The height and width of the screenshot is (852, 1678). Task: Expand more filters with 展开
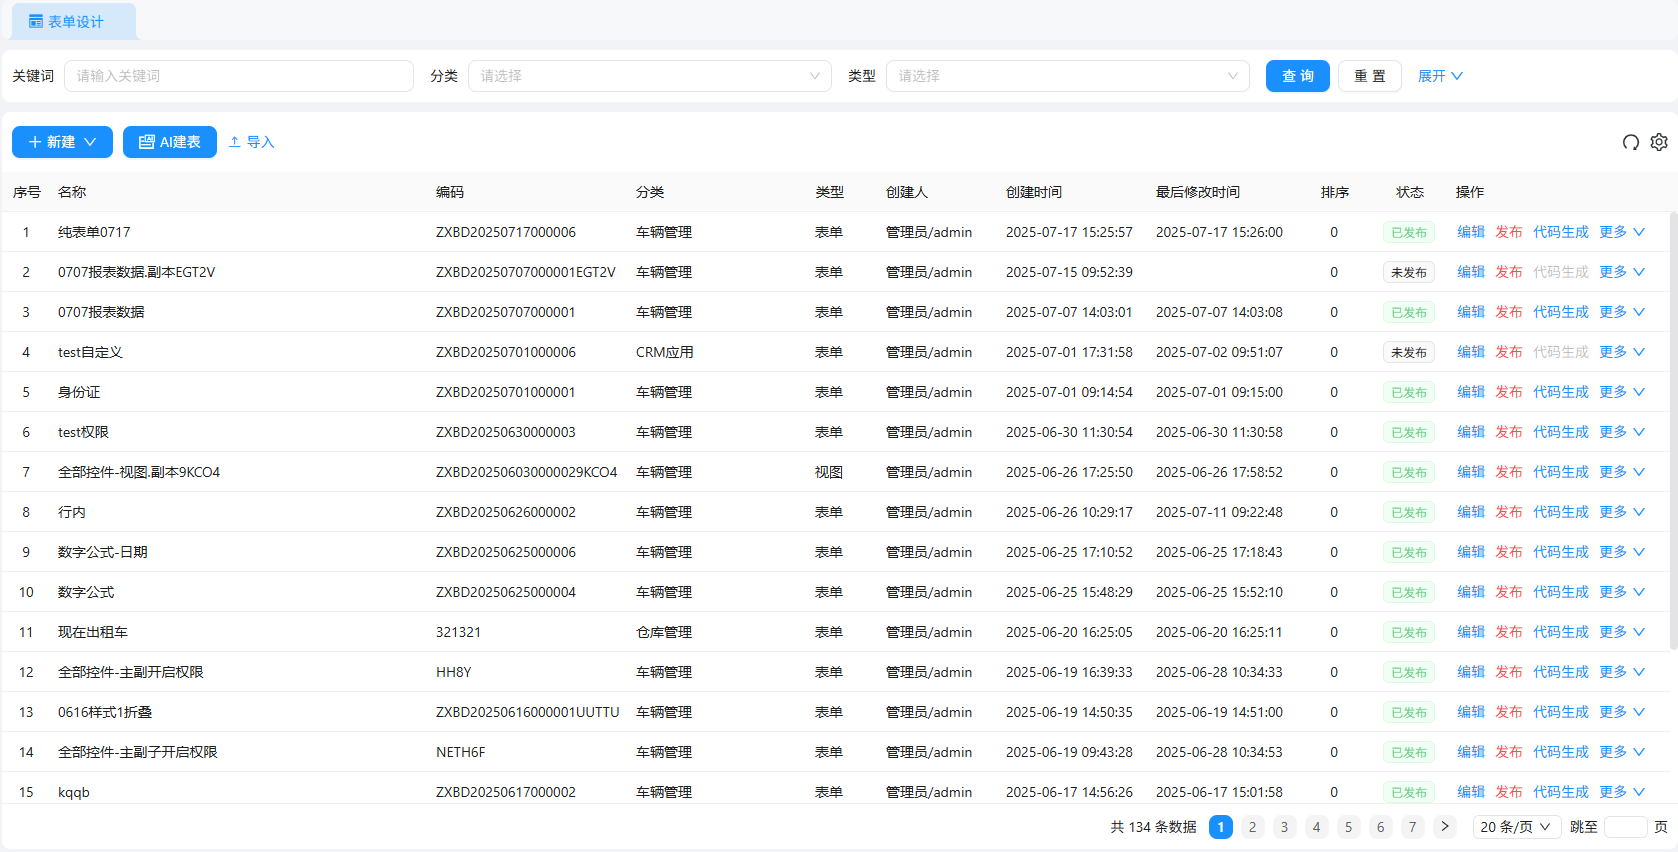[1439, 76]
